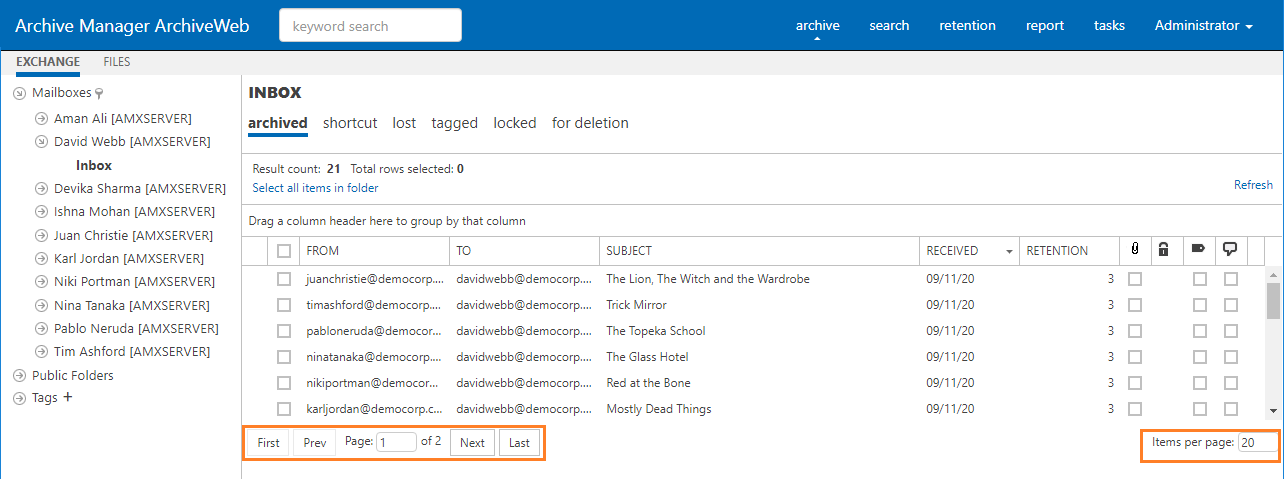The width and height of the screenshot is (1284, 479).
Task: Click the comment bubble column icon
Action: click(x=1231, y=250)
